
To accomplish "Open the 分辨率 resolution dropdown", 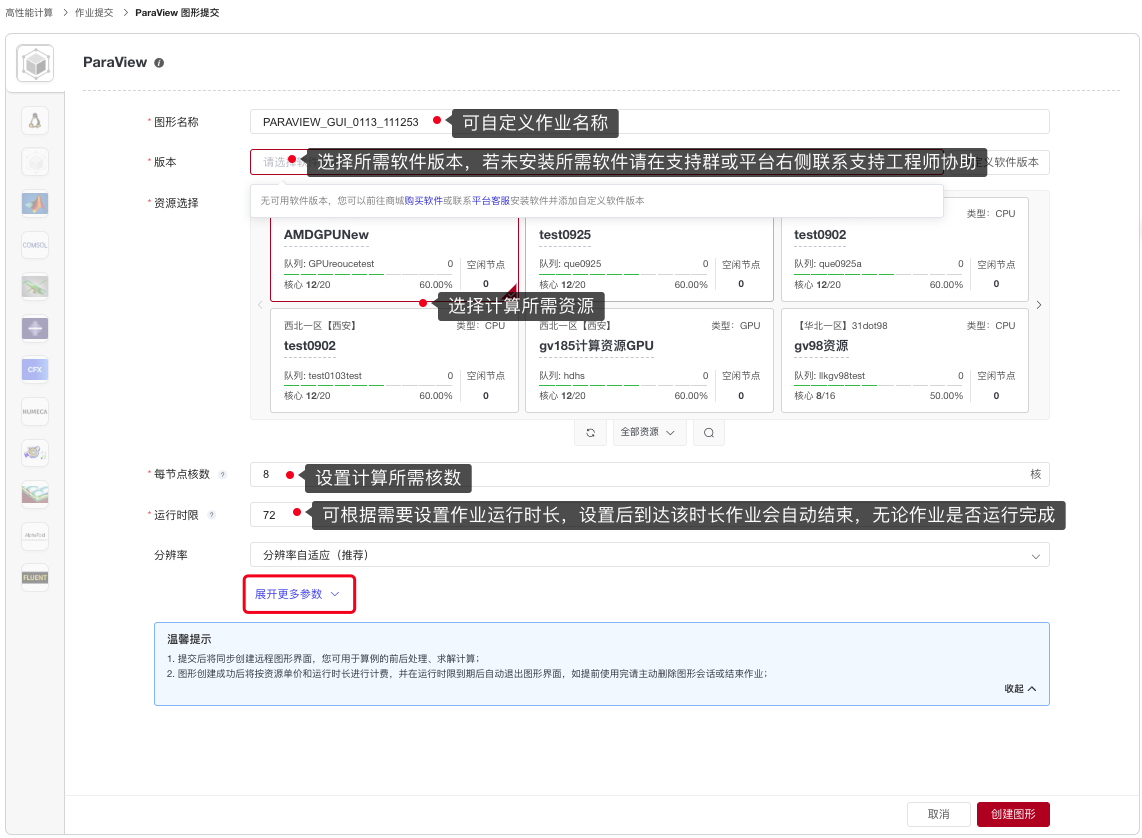I will [x=649, y=554].
